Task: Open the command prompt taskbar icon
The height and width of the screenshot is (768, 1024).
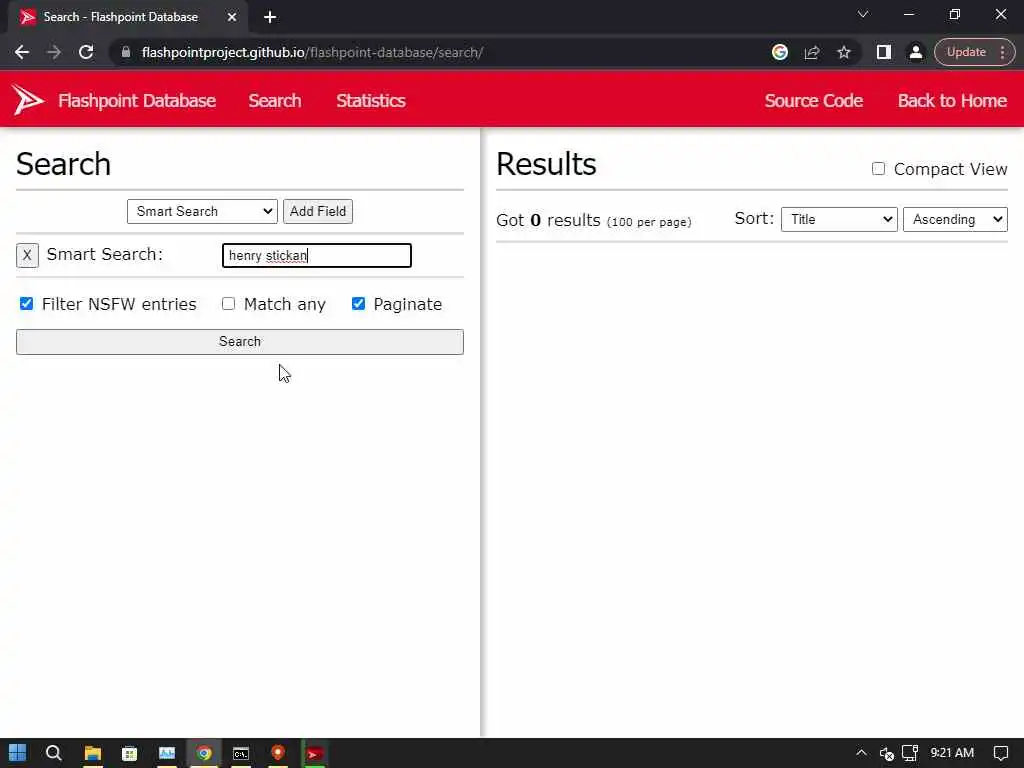Action: 241,753
